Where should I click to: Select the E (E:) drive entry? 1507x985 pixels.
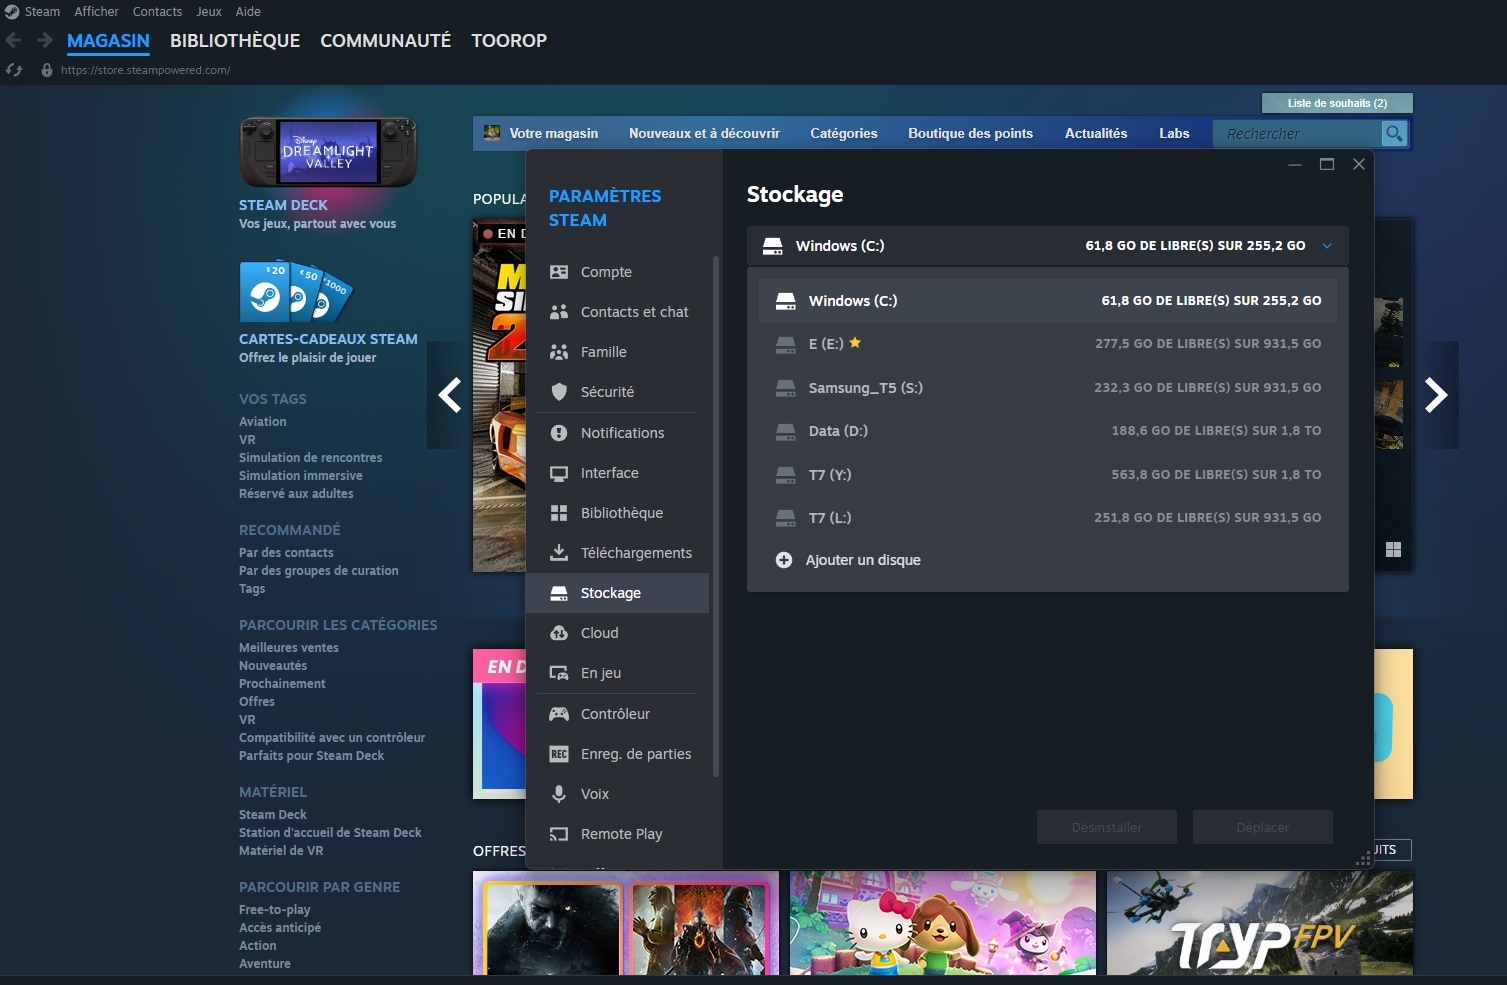1048,344
